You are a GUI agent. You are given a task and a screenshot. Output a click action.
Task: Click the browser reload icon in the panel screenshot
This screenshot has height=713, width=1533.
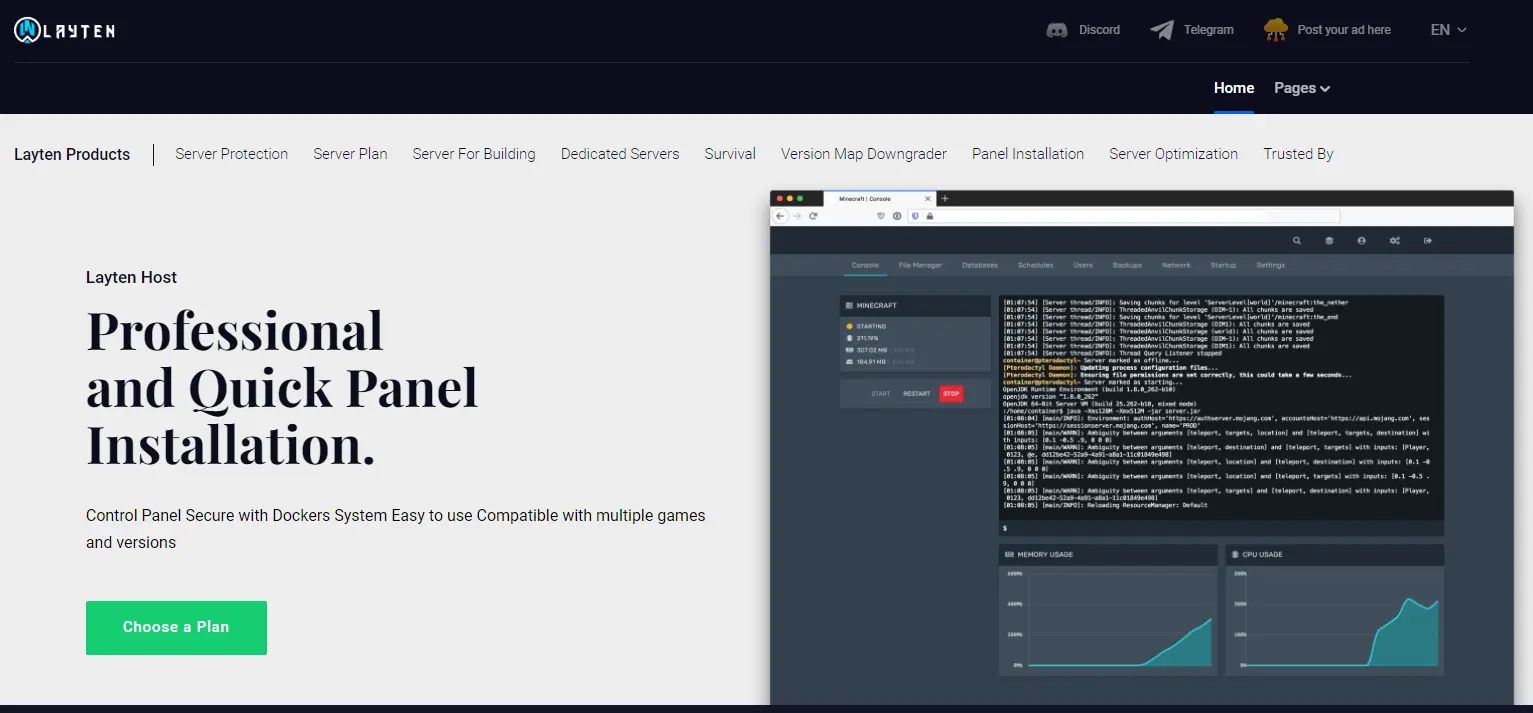tap(814, 216)
